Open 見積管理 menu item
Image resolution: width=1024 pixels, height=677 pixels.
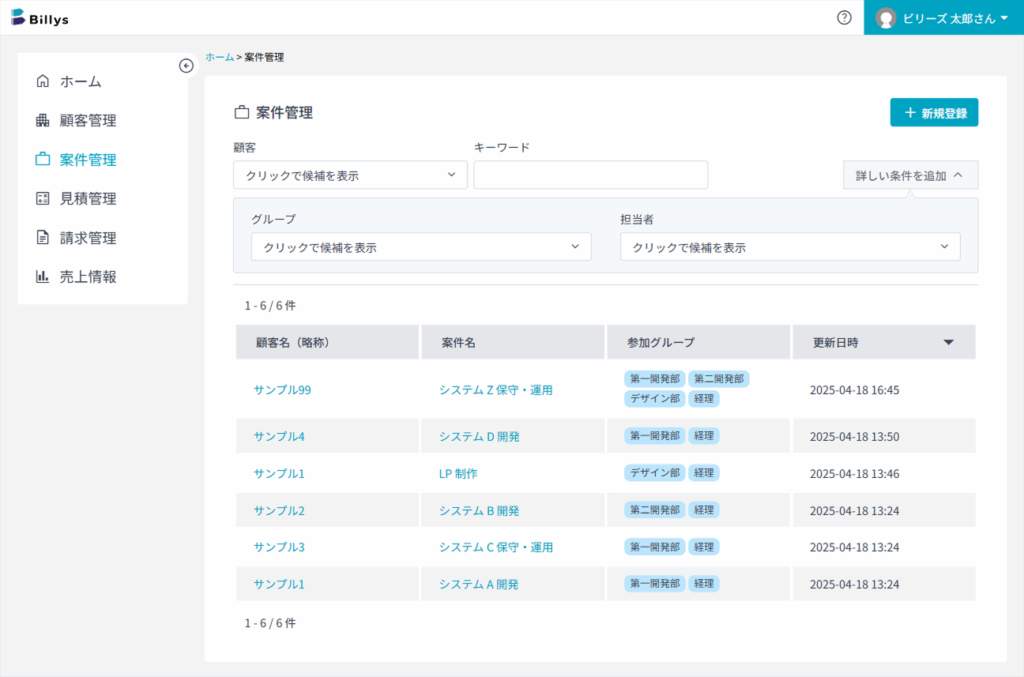pos(88,199)
